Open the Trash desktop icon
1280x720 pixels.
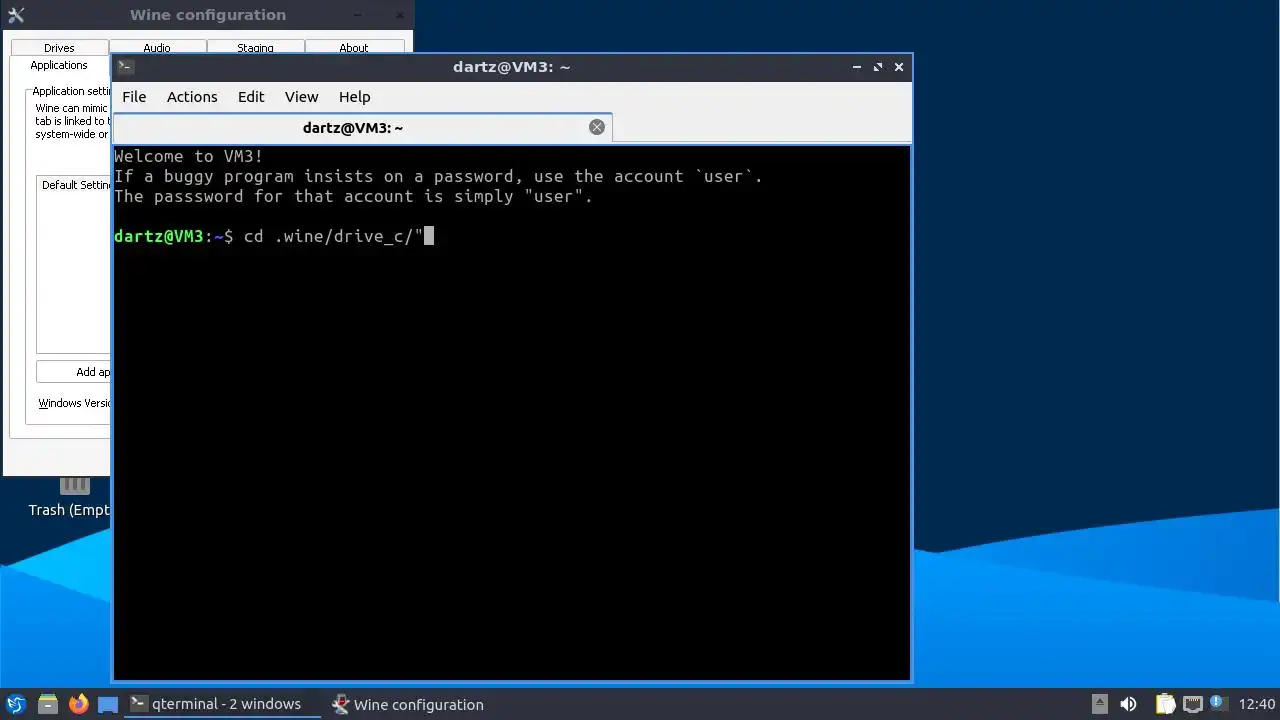tap(69, 497)
